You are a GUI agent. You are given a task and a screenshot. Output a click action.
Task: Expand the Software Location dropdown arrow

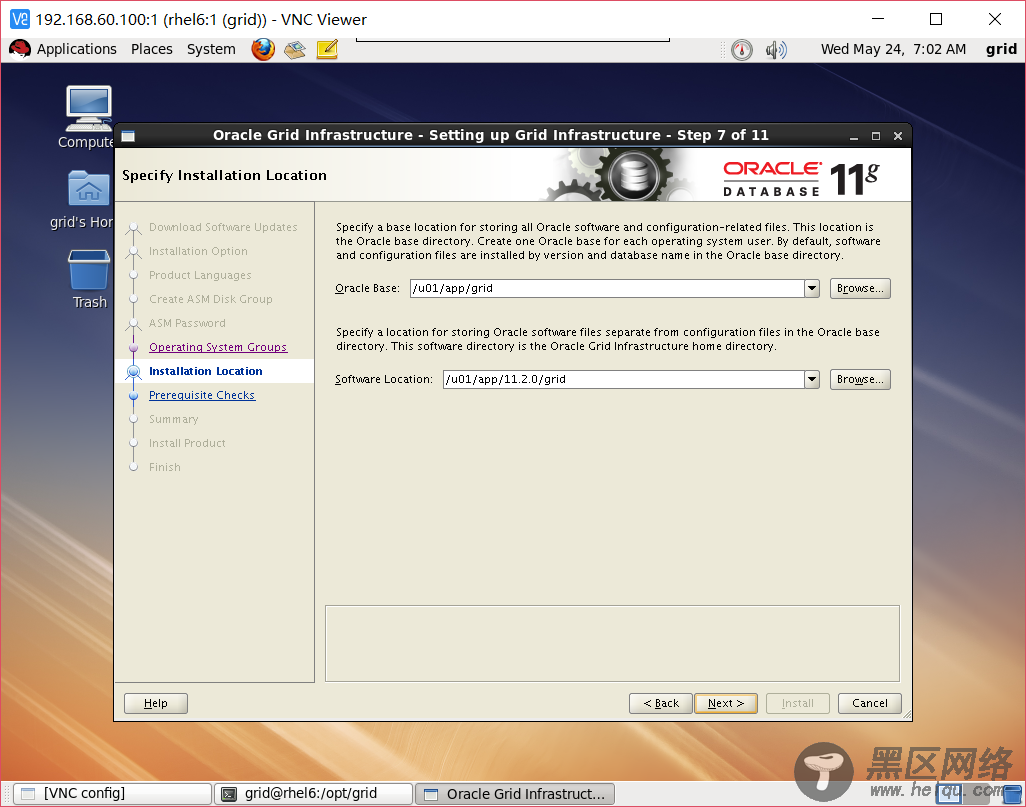coord(811,379)
